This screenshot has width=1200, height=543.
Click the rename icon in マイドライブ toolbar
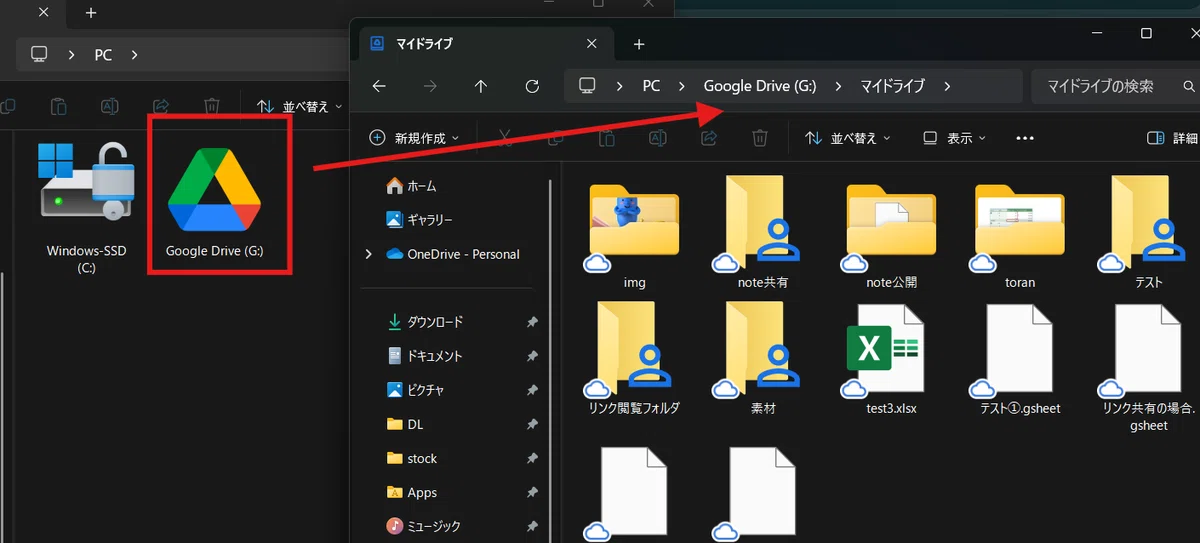pyautogui.click(x=657, y=138)
